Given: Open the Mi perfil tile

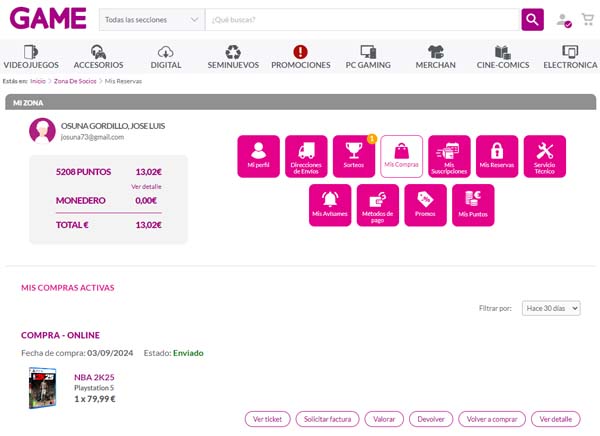Looking at the screenshot, I should tap(258, 156).
